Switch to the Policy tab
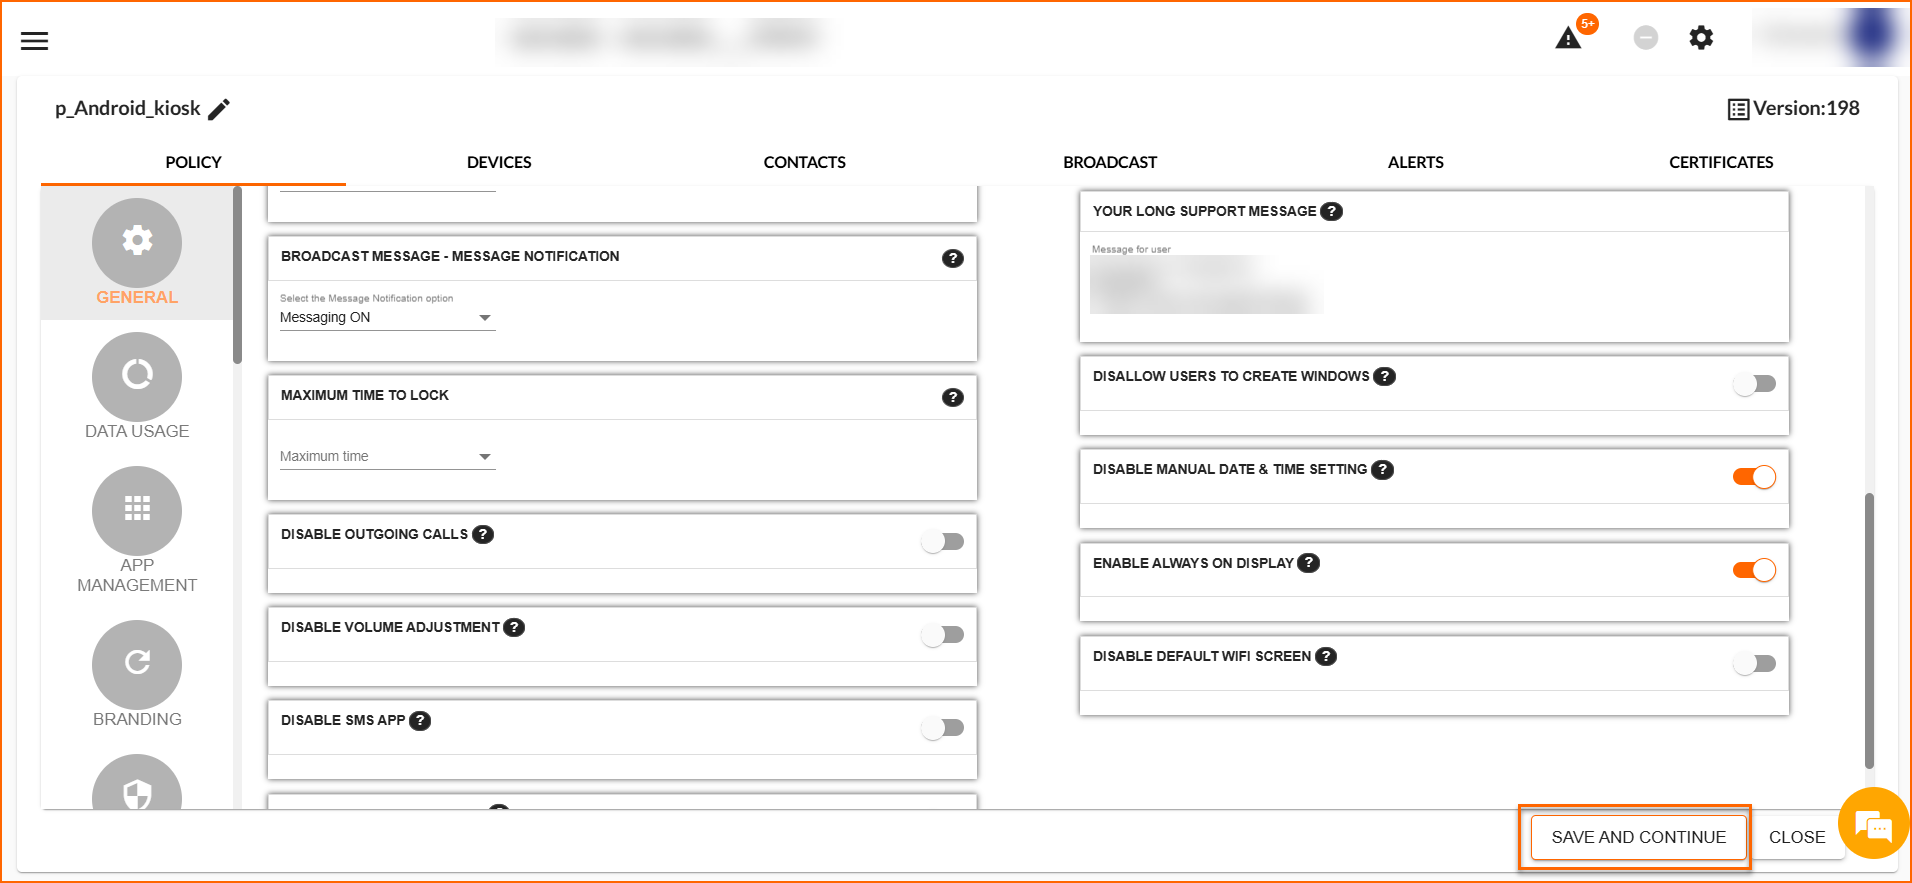The image size is (1912, 883). (193, 162)
